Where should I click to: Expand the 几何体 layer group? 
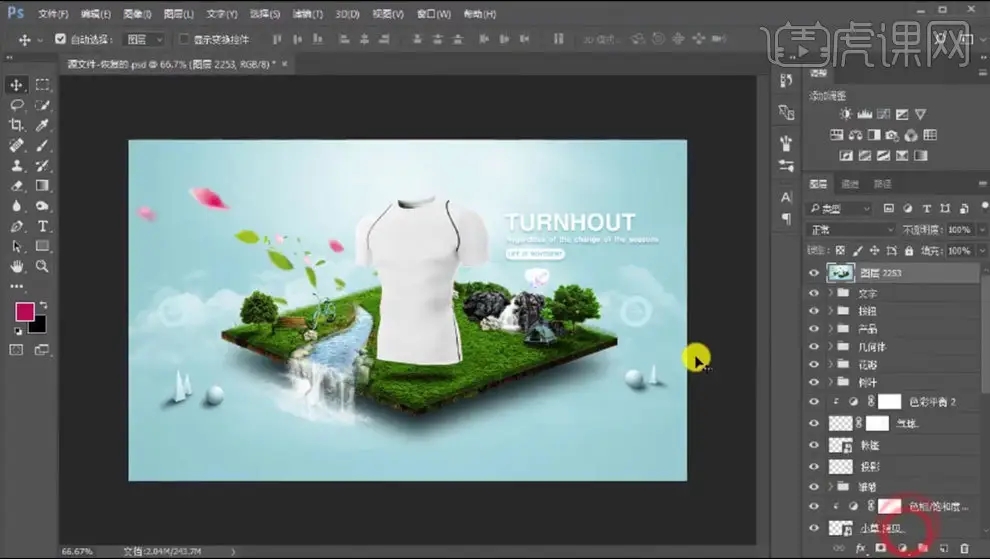[830, 346]
